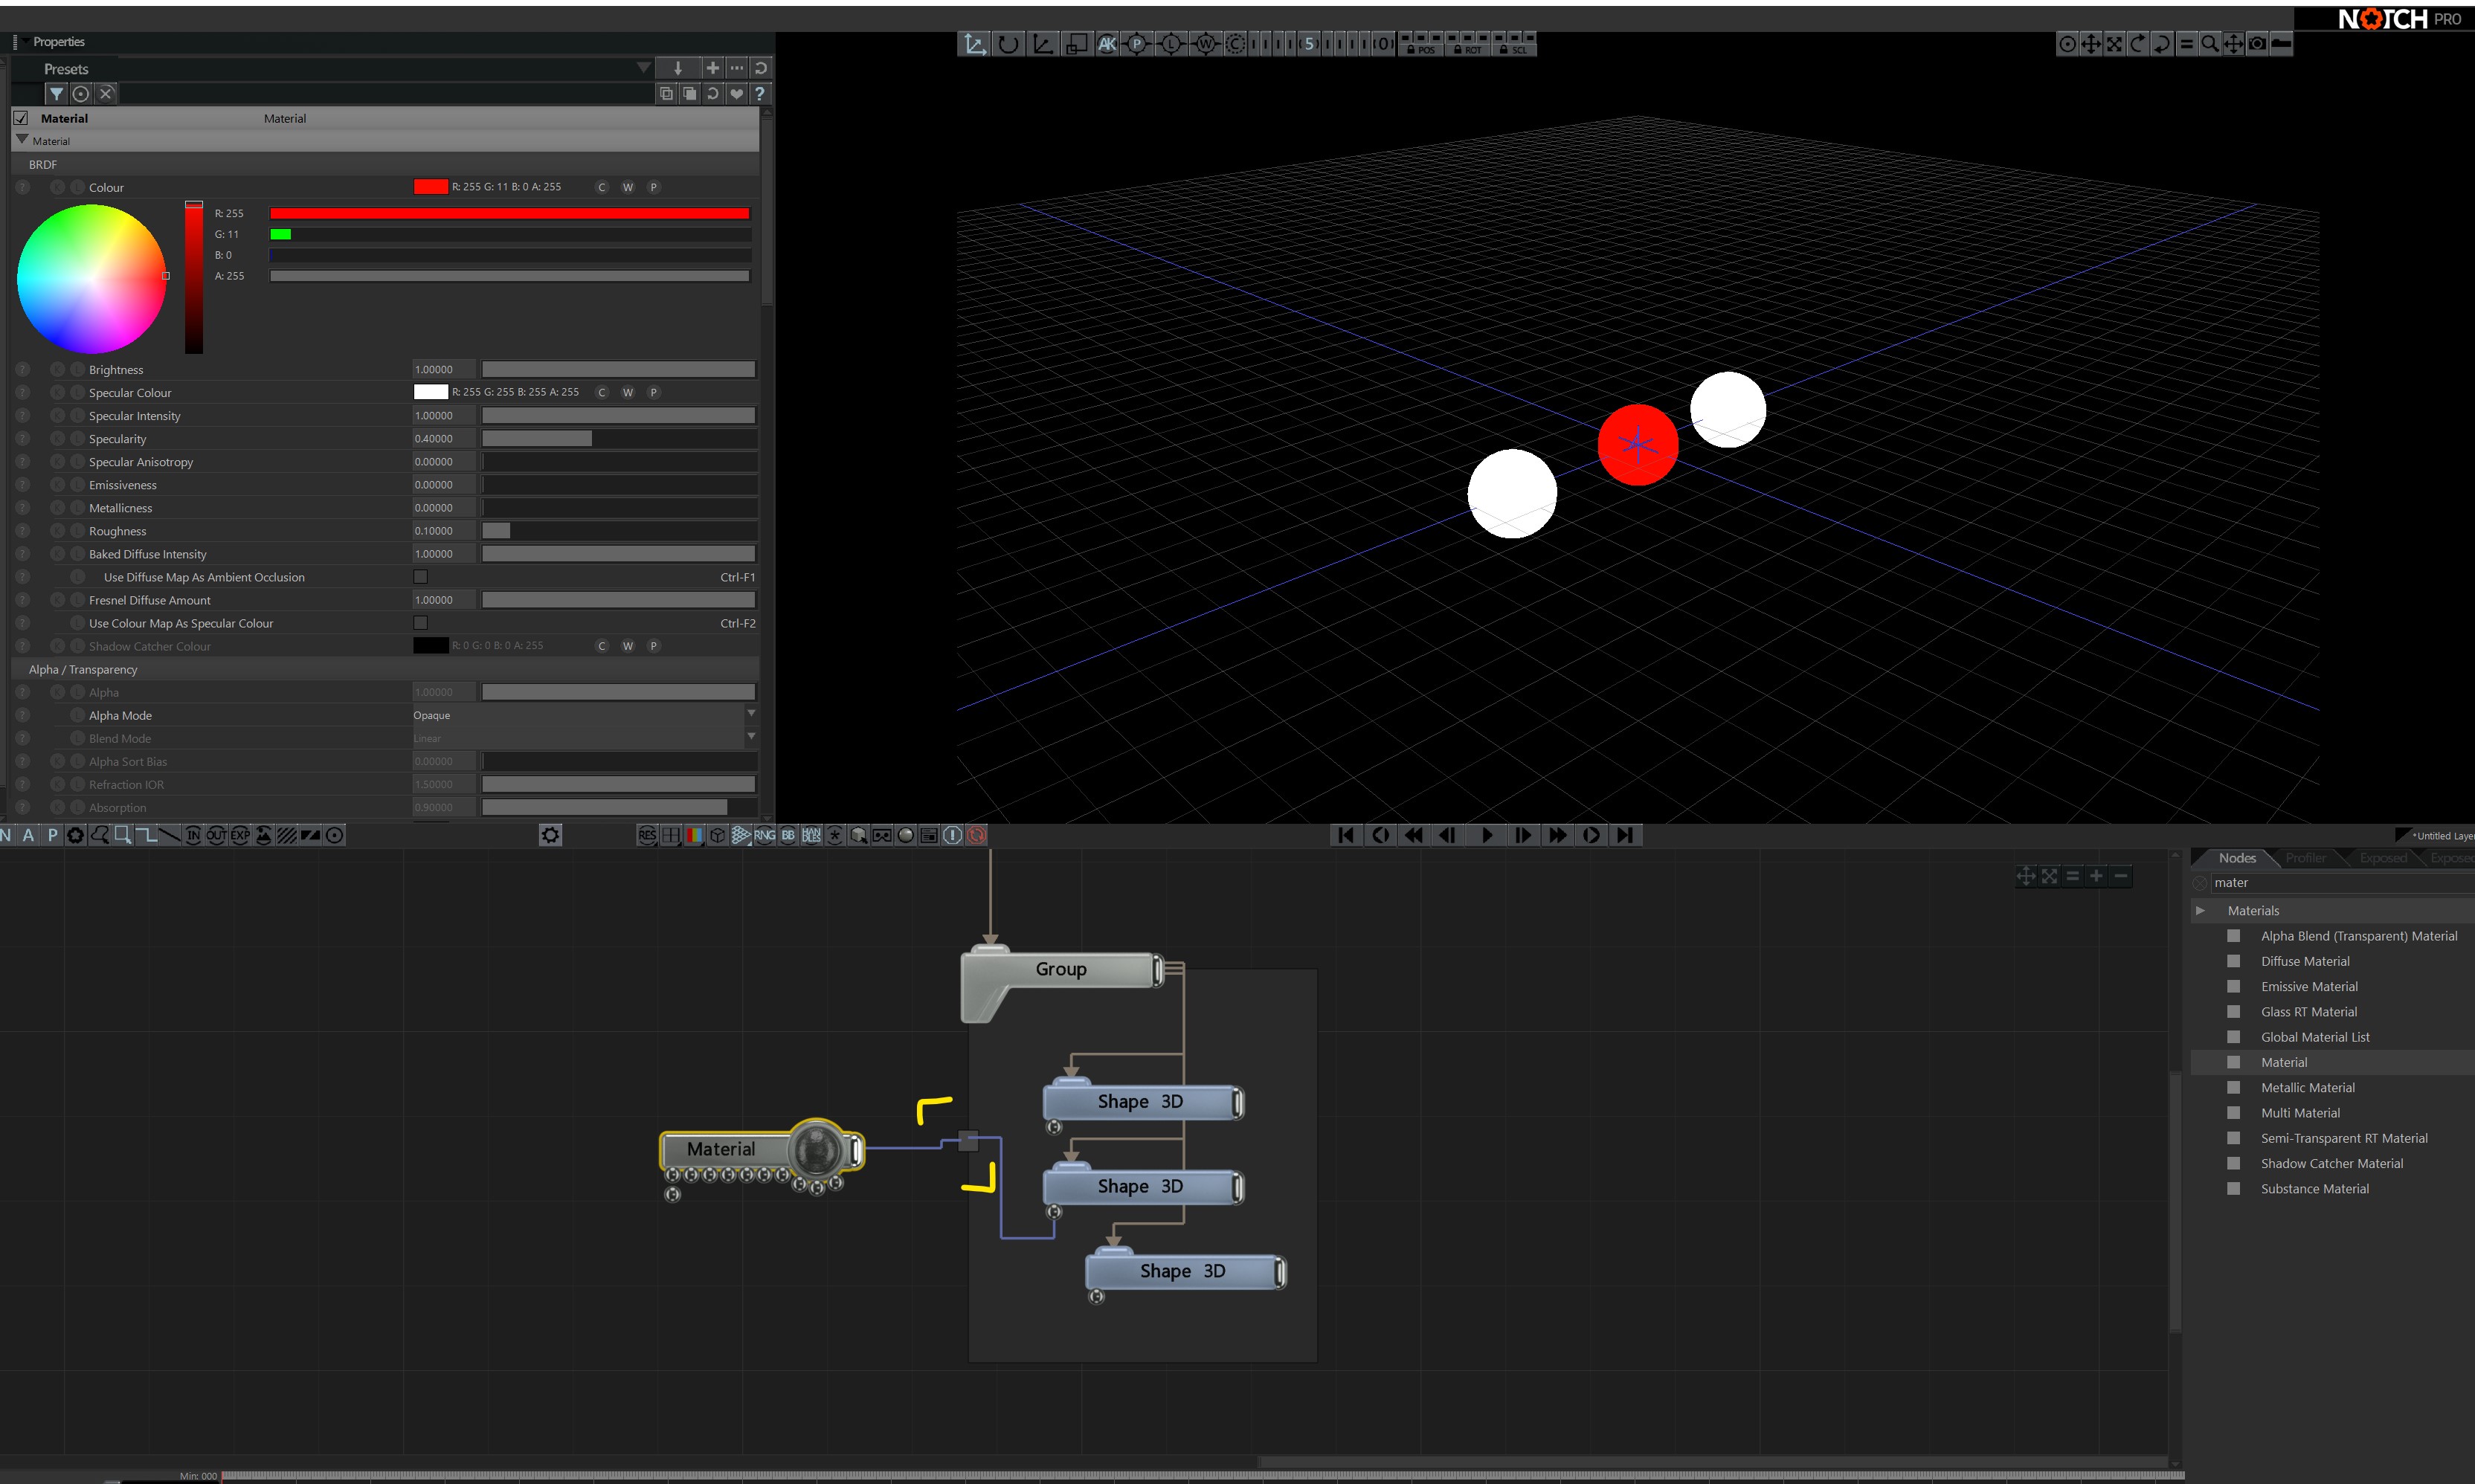Click the red Colour swatch
Screen dimensions: 2475x1484
430,187
